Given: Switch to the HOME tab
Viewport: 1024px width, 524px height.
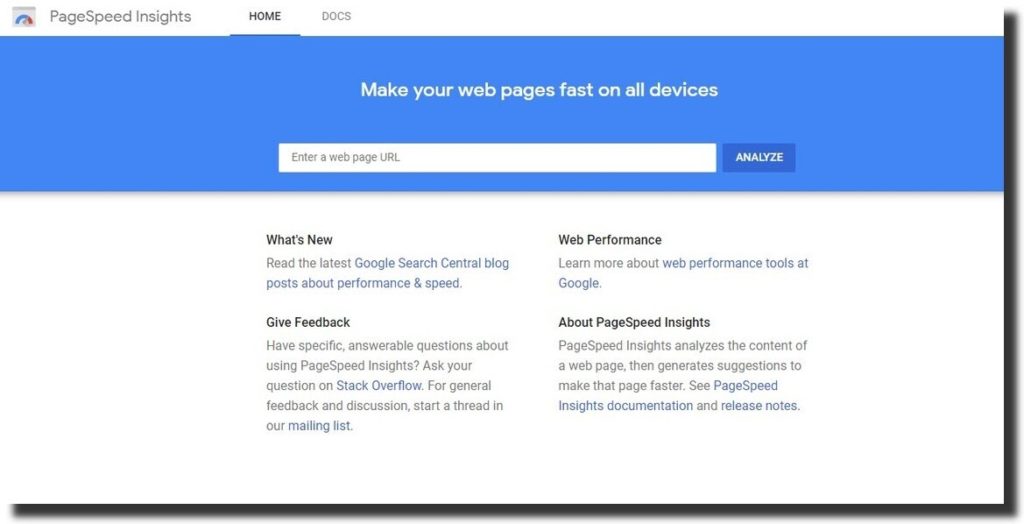Looking at the screenshot, I should click(x=264, y=17).
